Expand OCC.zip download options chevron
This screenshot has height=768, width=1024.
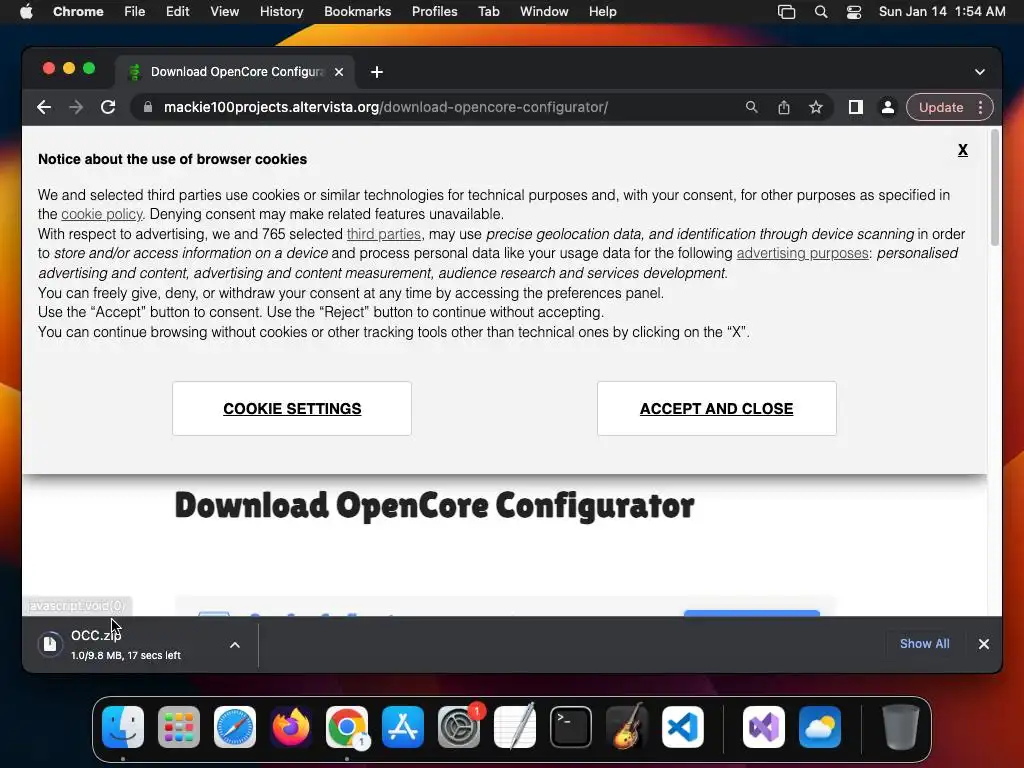234,645
